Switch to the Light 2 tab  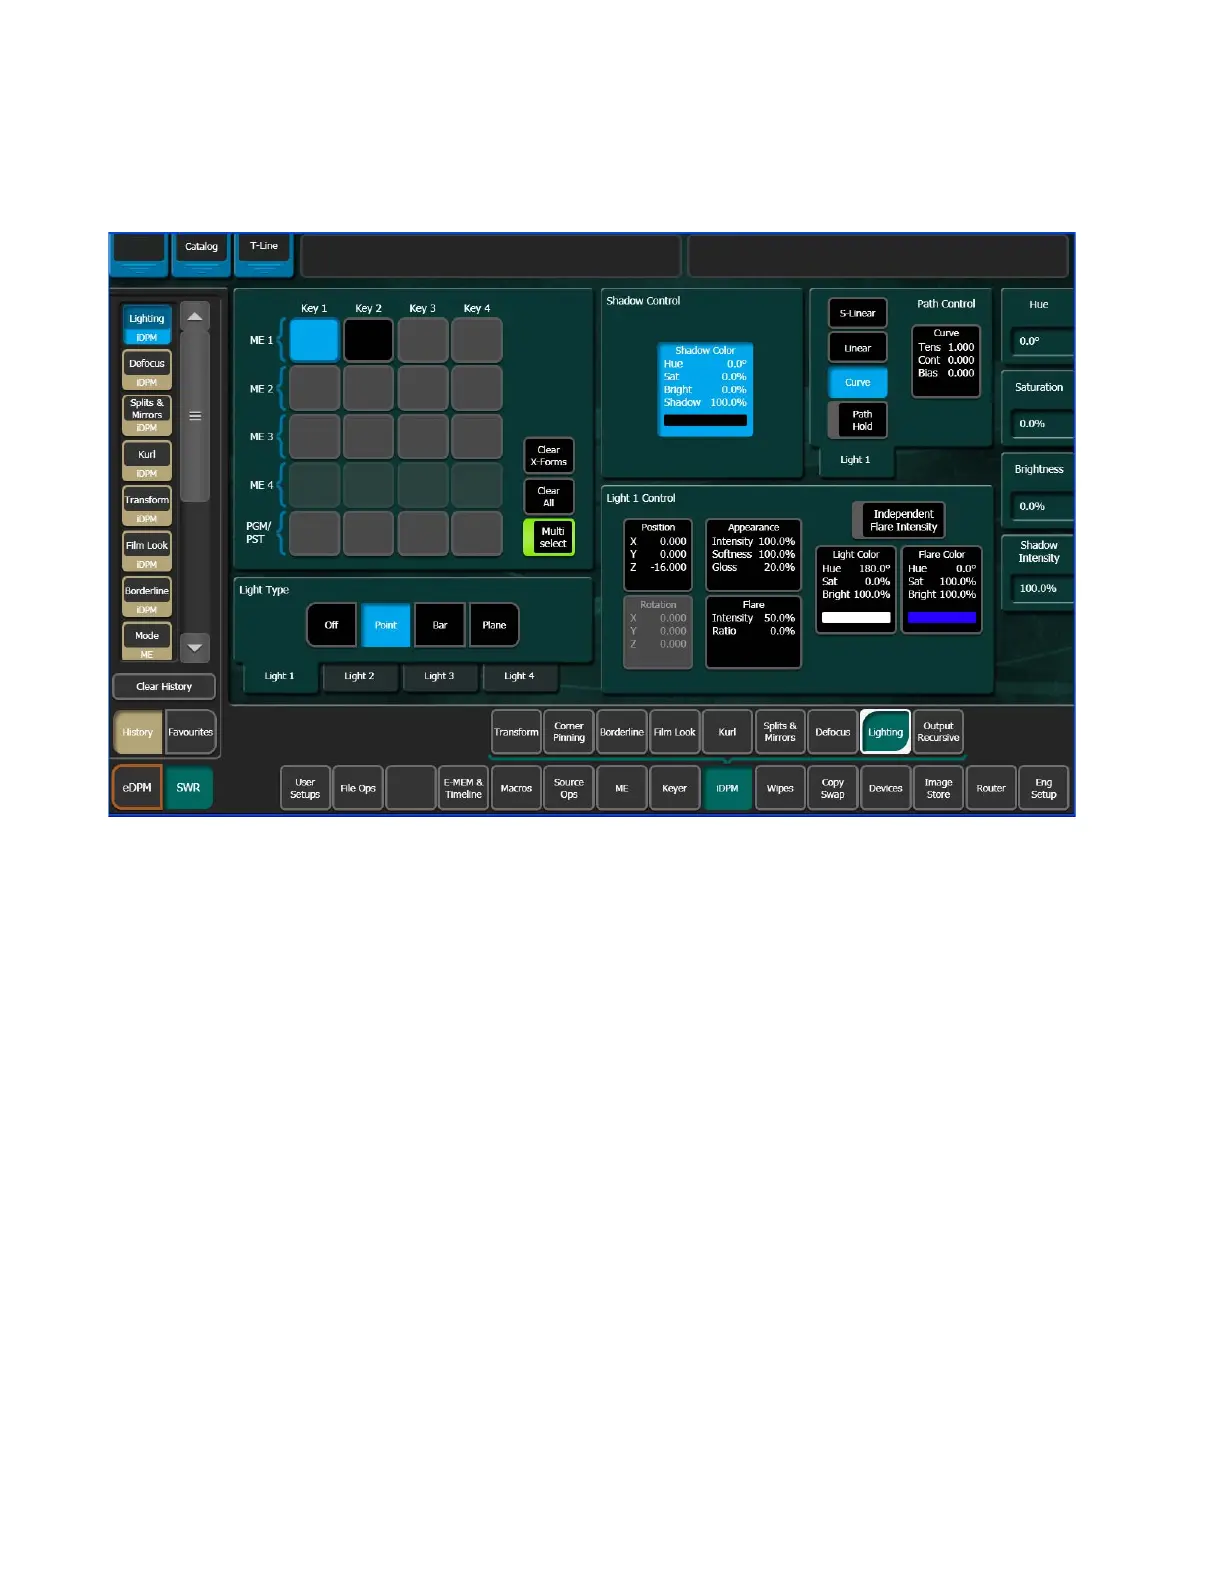point(359,676)
